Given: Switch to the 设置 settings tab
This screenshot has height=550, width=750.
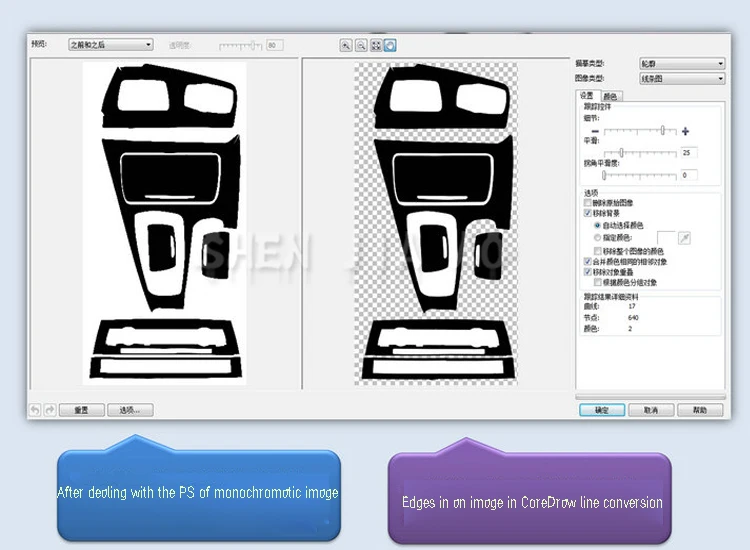Looking at the screenshot, I should pos(587,96).
